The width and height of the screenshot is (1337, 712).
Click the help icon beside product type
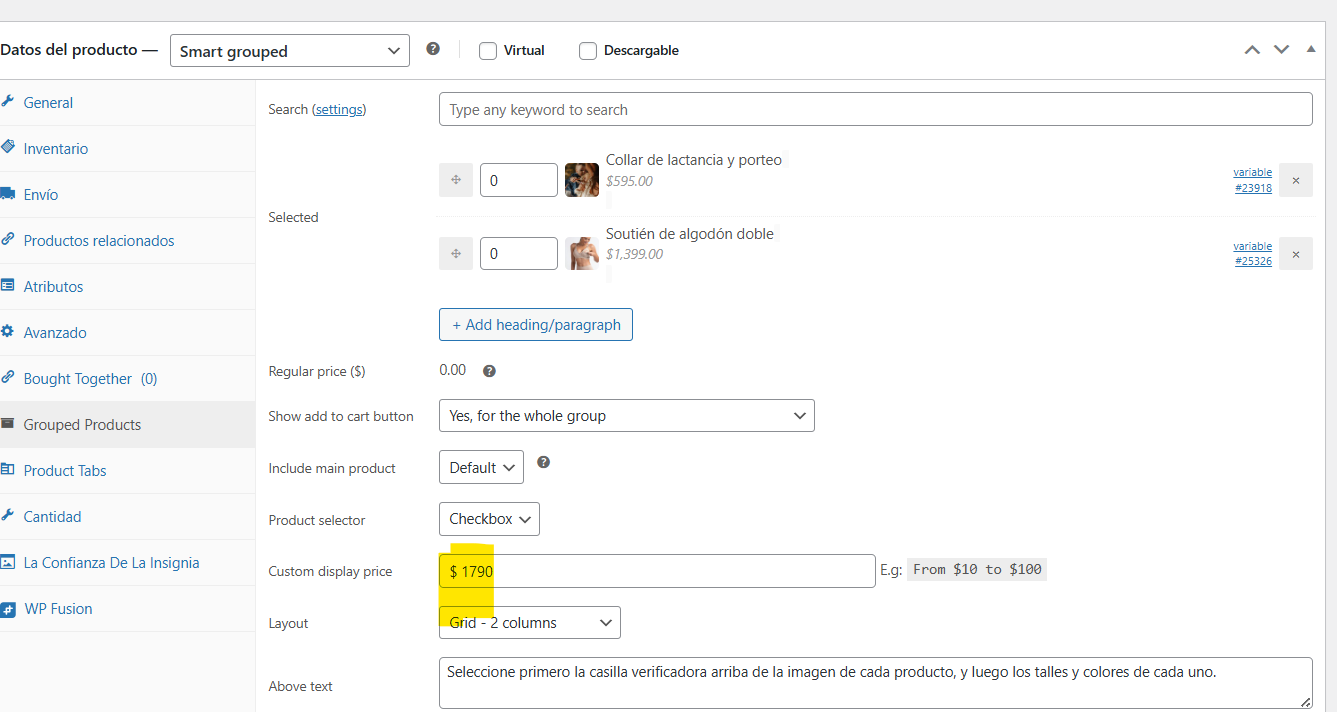pos(433,49)
